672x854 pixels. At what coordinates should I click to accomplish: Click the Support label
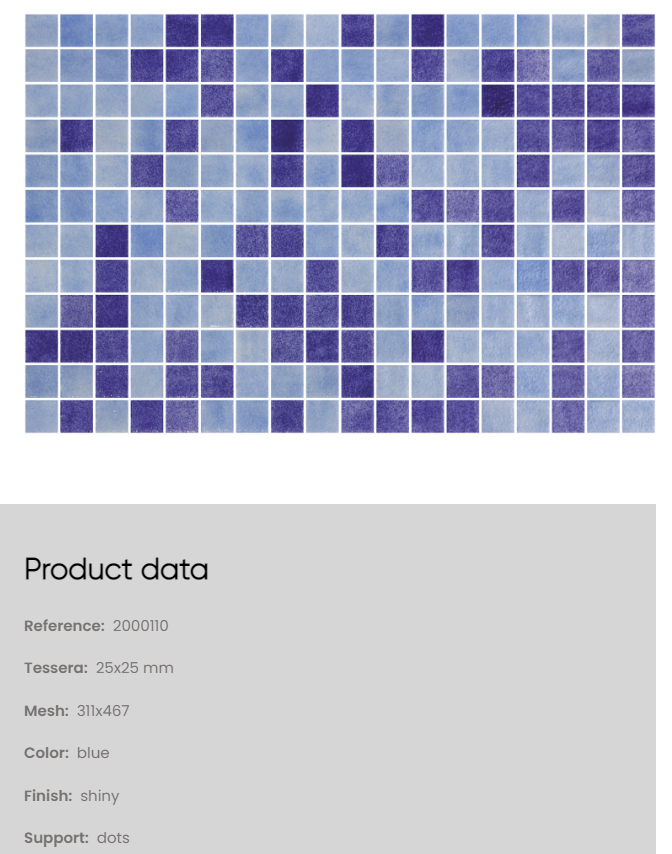56,838
